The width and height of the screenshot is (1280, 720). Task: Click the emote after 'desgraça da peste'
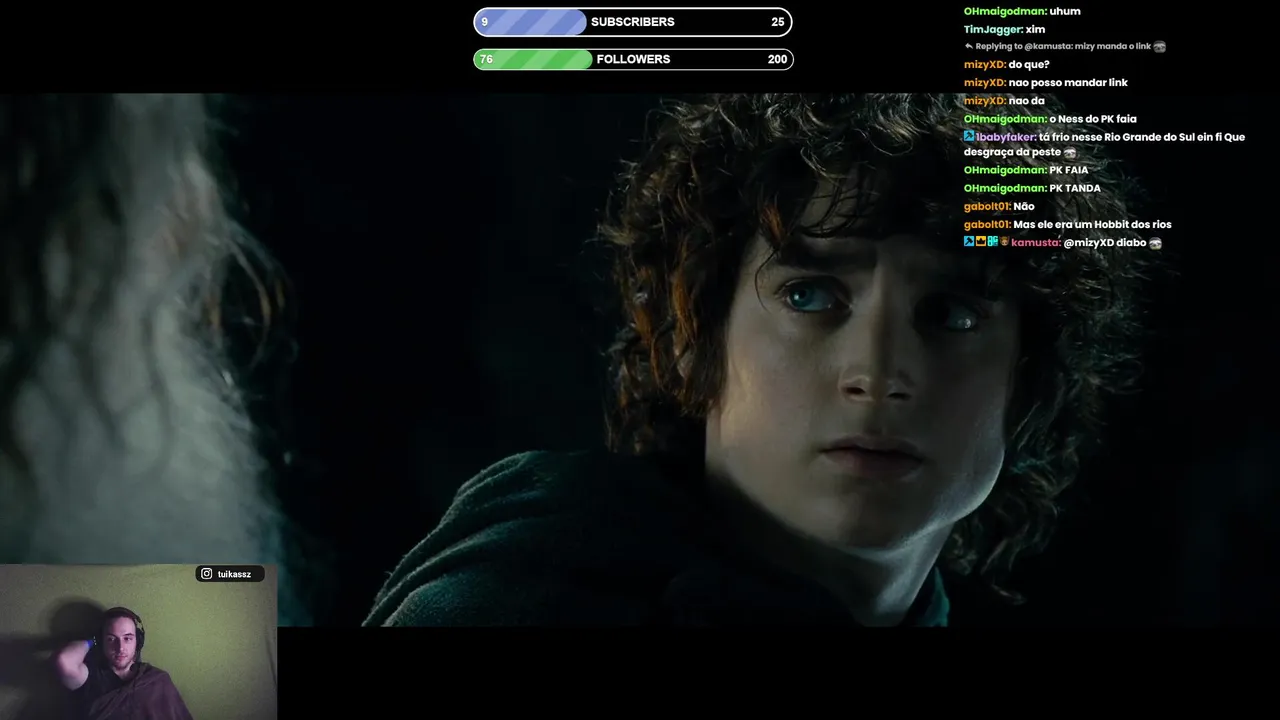[x=1070, y=152]
